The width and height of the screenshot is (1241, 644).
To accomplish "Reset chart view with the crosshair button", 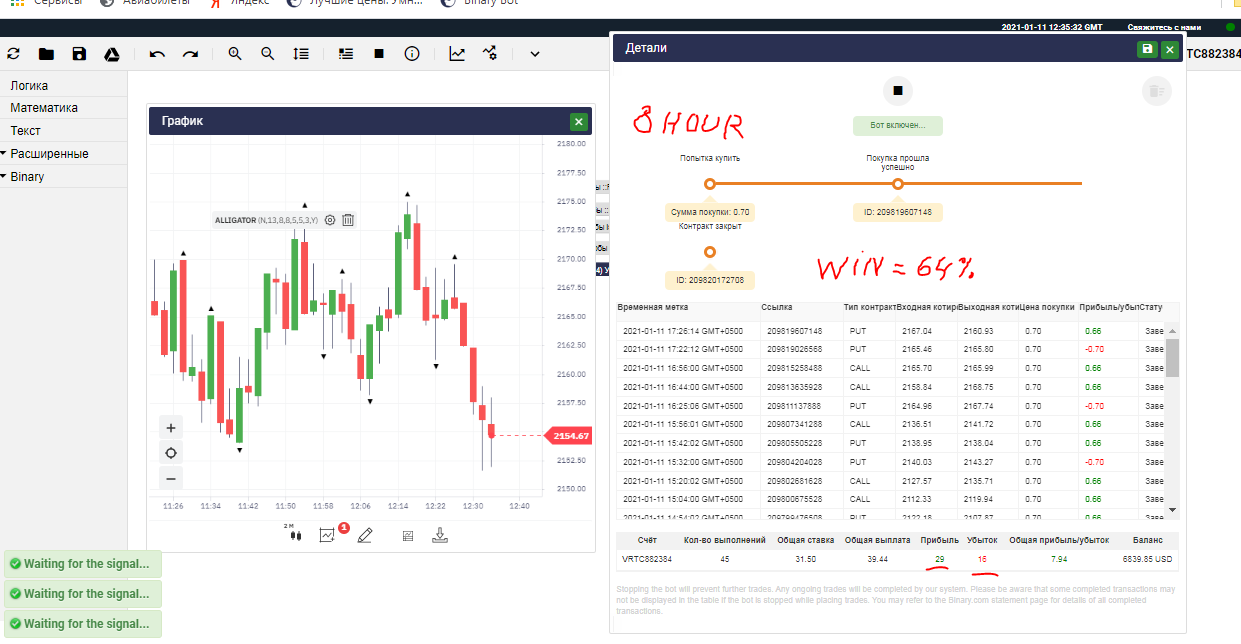I will coord(171,453).
